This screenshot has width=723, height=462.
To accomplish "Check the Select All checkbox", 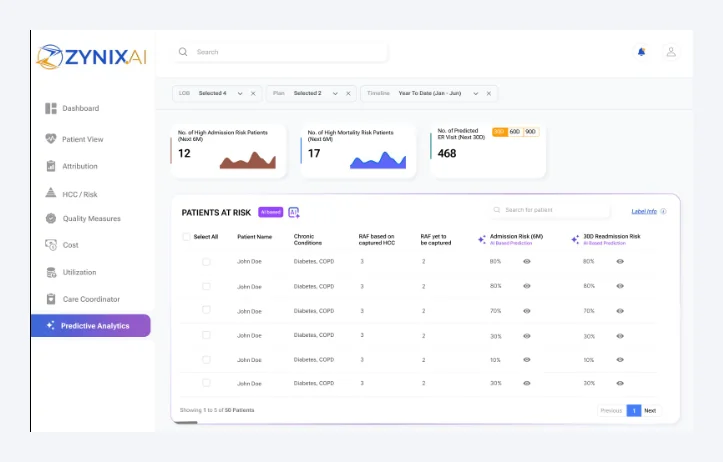I will 186,237.
